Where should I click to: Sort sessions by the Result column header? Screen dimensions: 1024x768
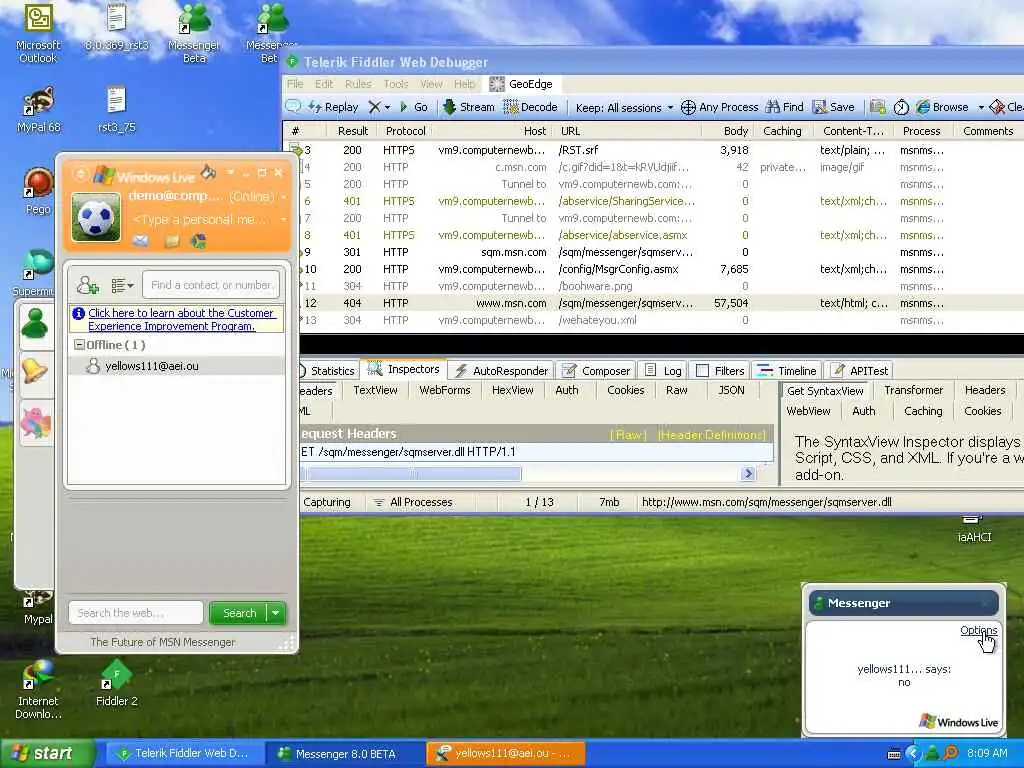[x=353, y=131]
